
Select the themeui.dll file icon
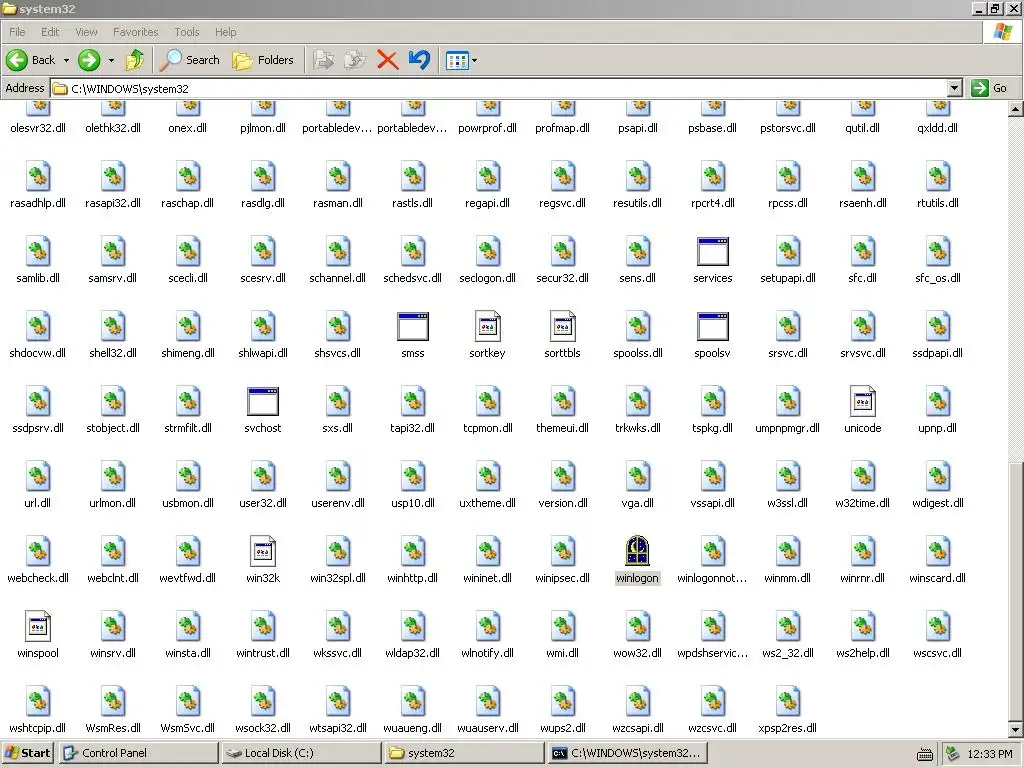[x=562, y=402]
